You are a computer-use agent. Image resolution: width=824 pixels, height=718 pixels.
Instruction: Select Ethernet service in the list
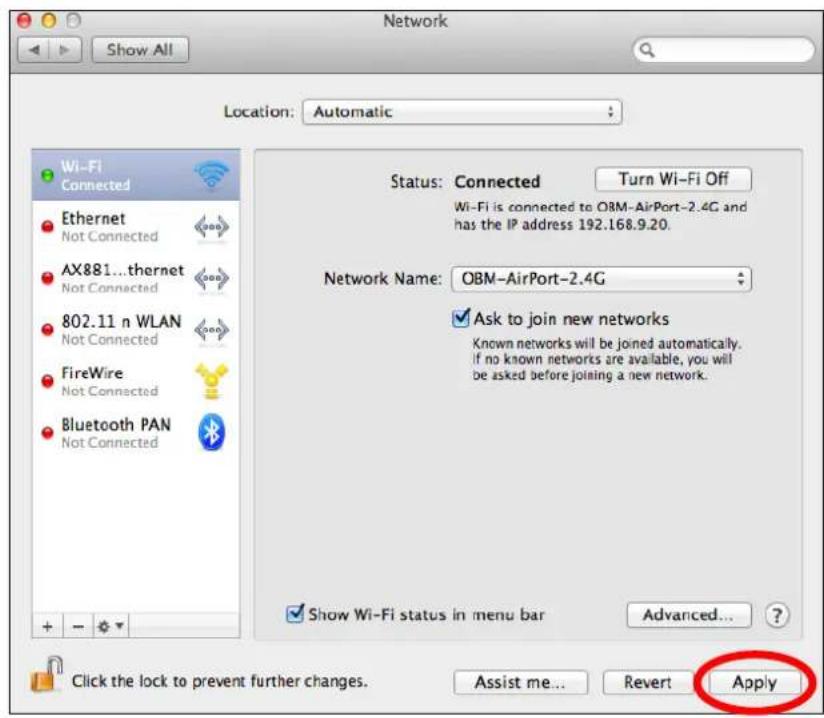[136, 227]
